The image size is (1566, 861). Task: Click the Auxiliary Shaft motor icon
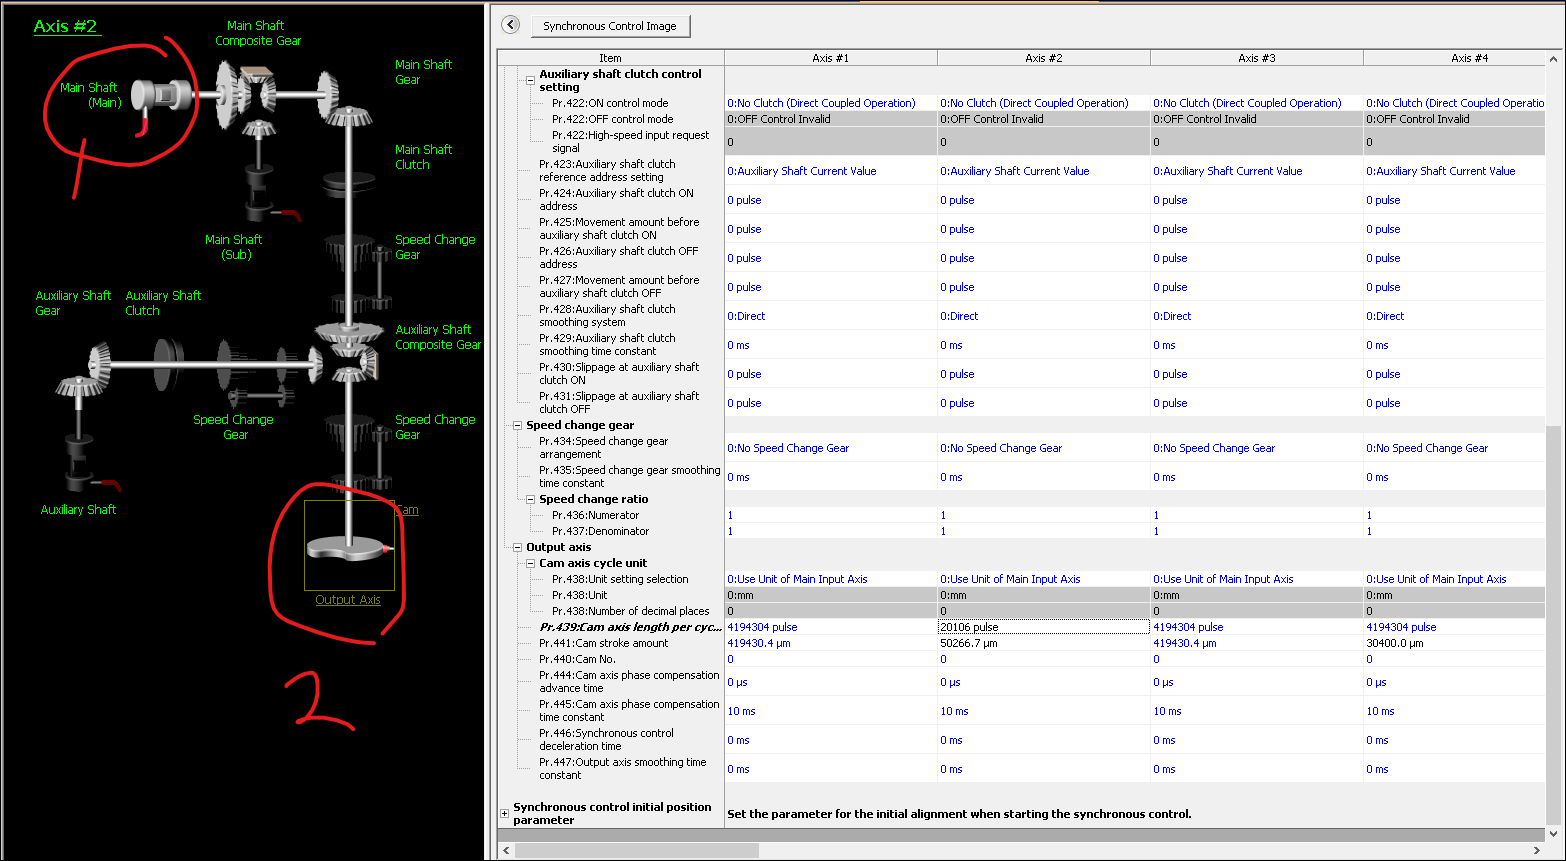click(x=88, y=462)
